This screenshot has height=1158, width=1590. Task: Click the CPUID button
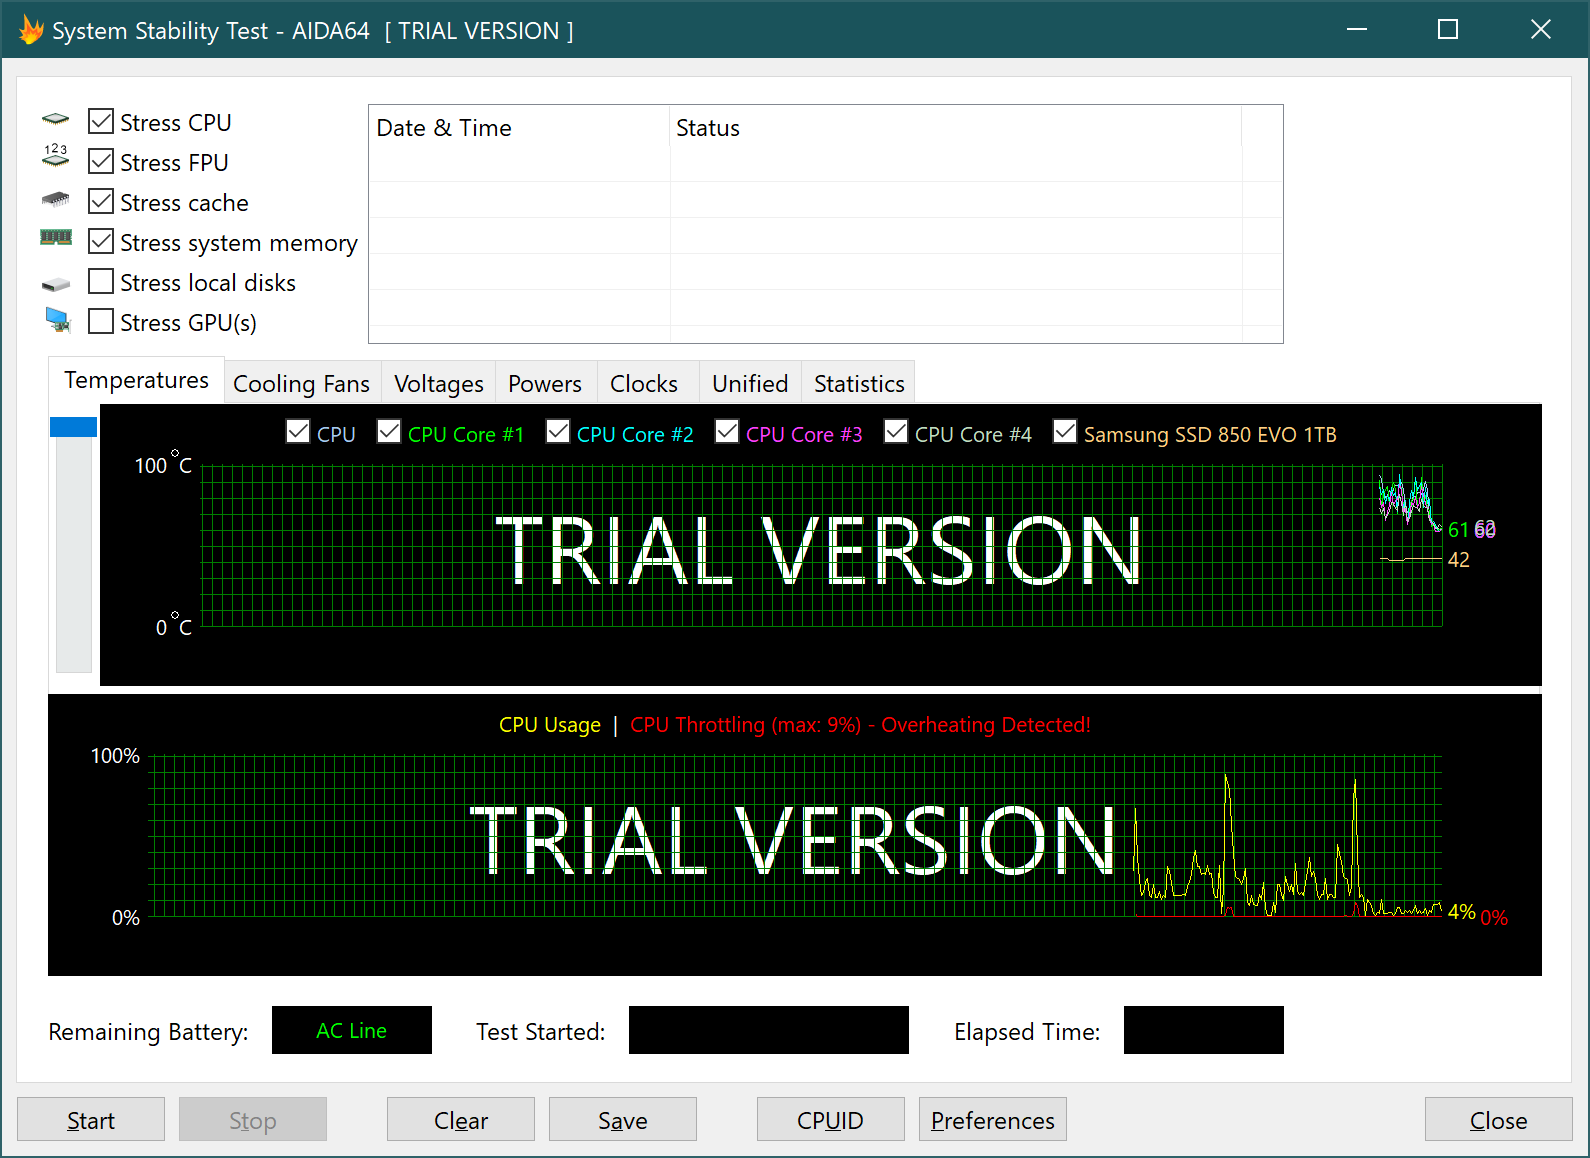click(830, 1120)
